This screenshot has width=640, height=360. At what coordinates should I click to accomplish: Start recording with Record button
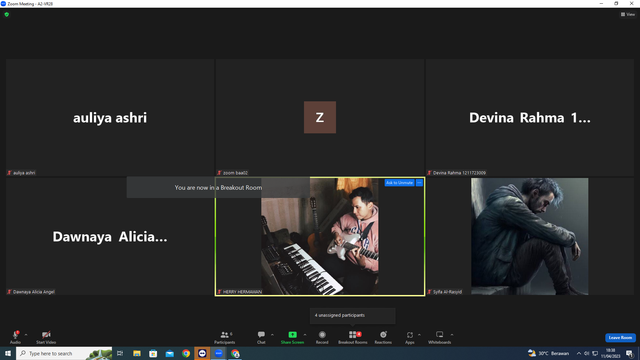click(322, 337)
